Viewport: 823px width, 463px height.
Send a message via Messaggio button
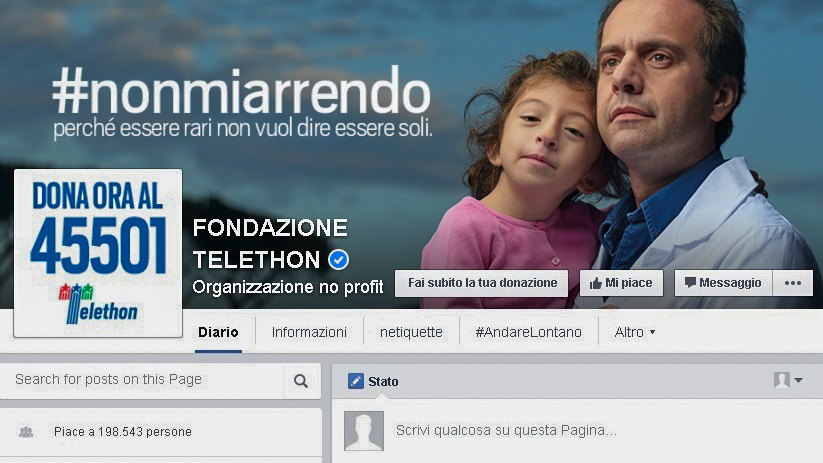click(723, 283)
